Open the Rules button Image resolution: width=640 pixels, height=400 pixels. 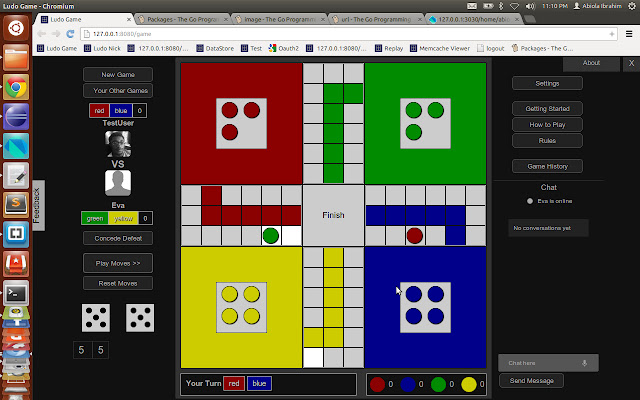(x=547, y=140)
